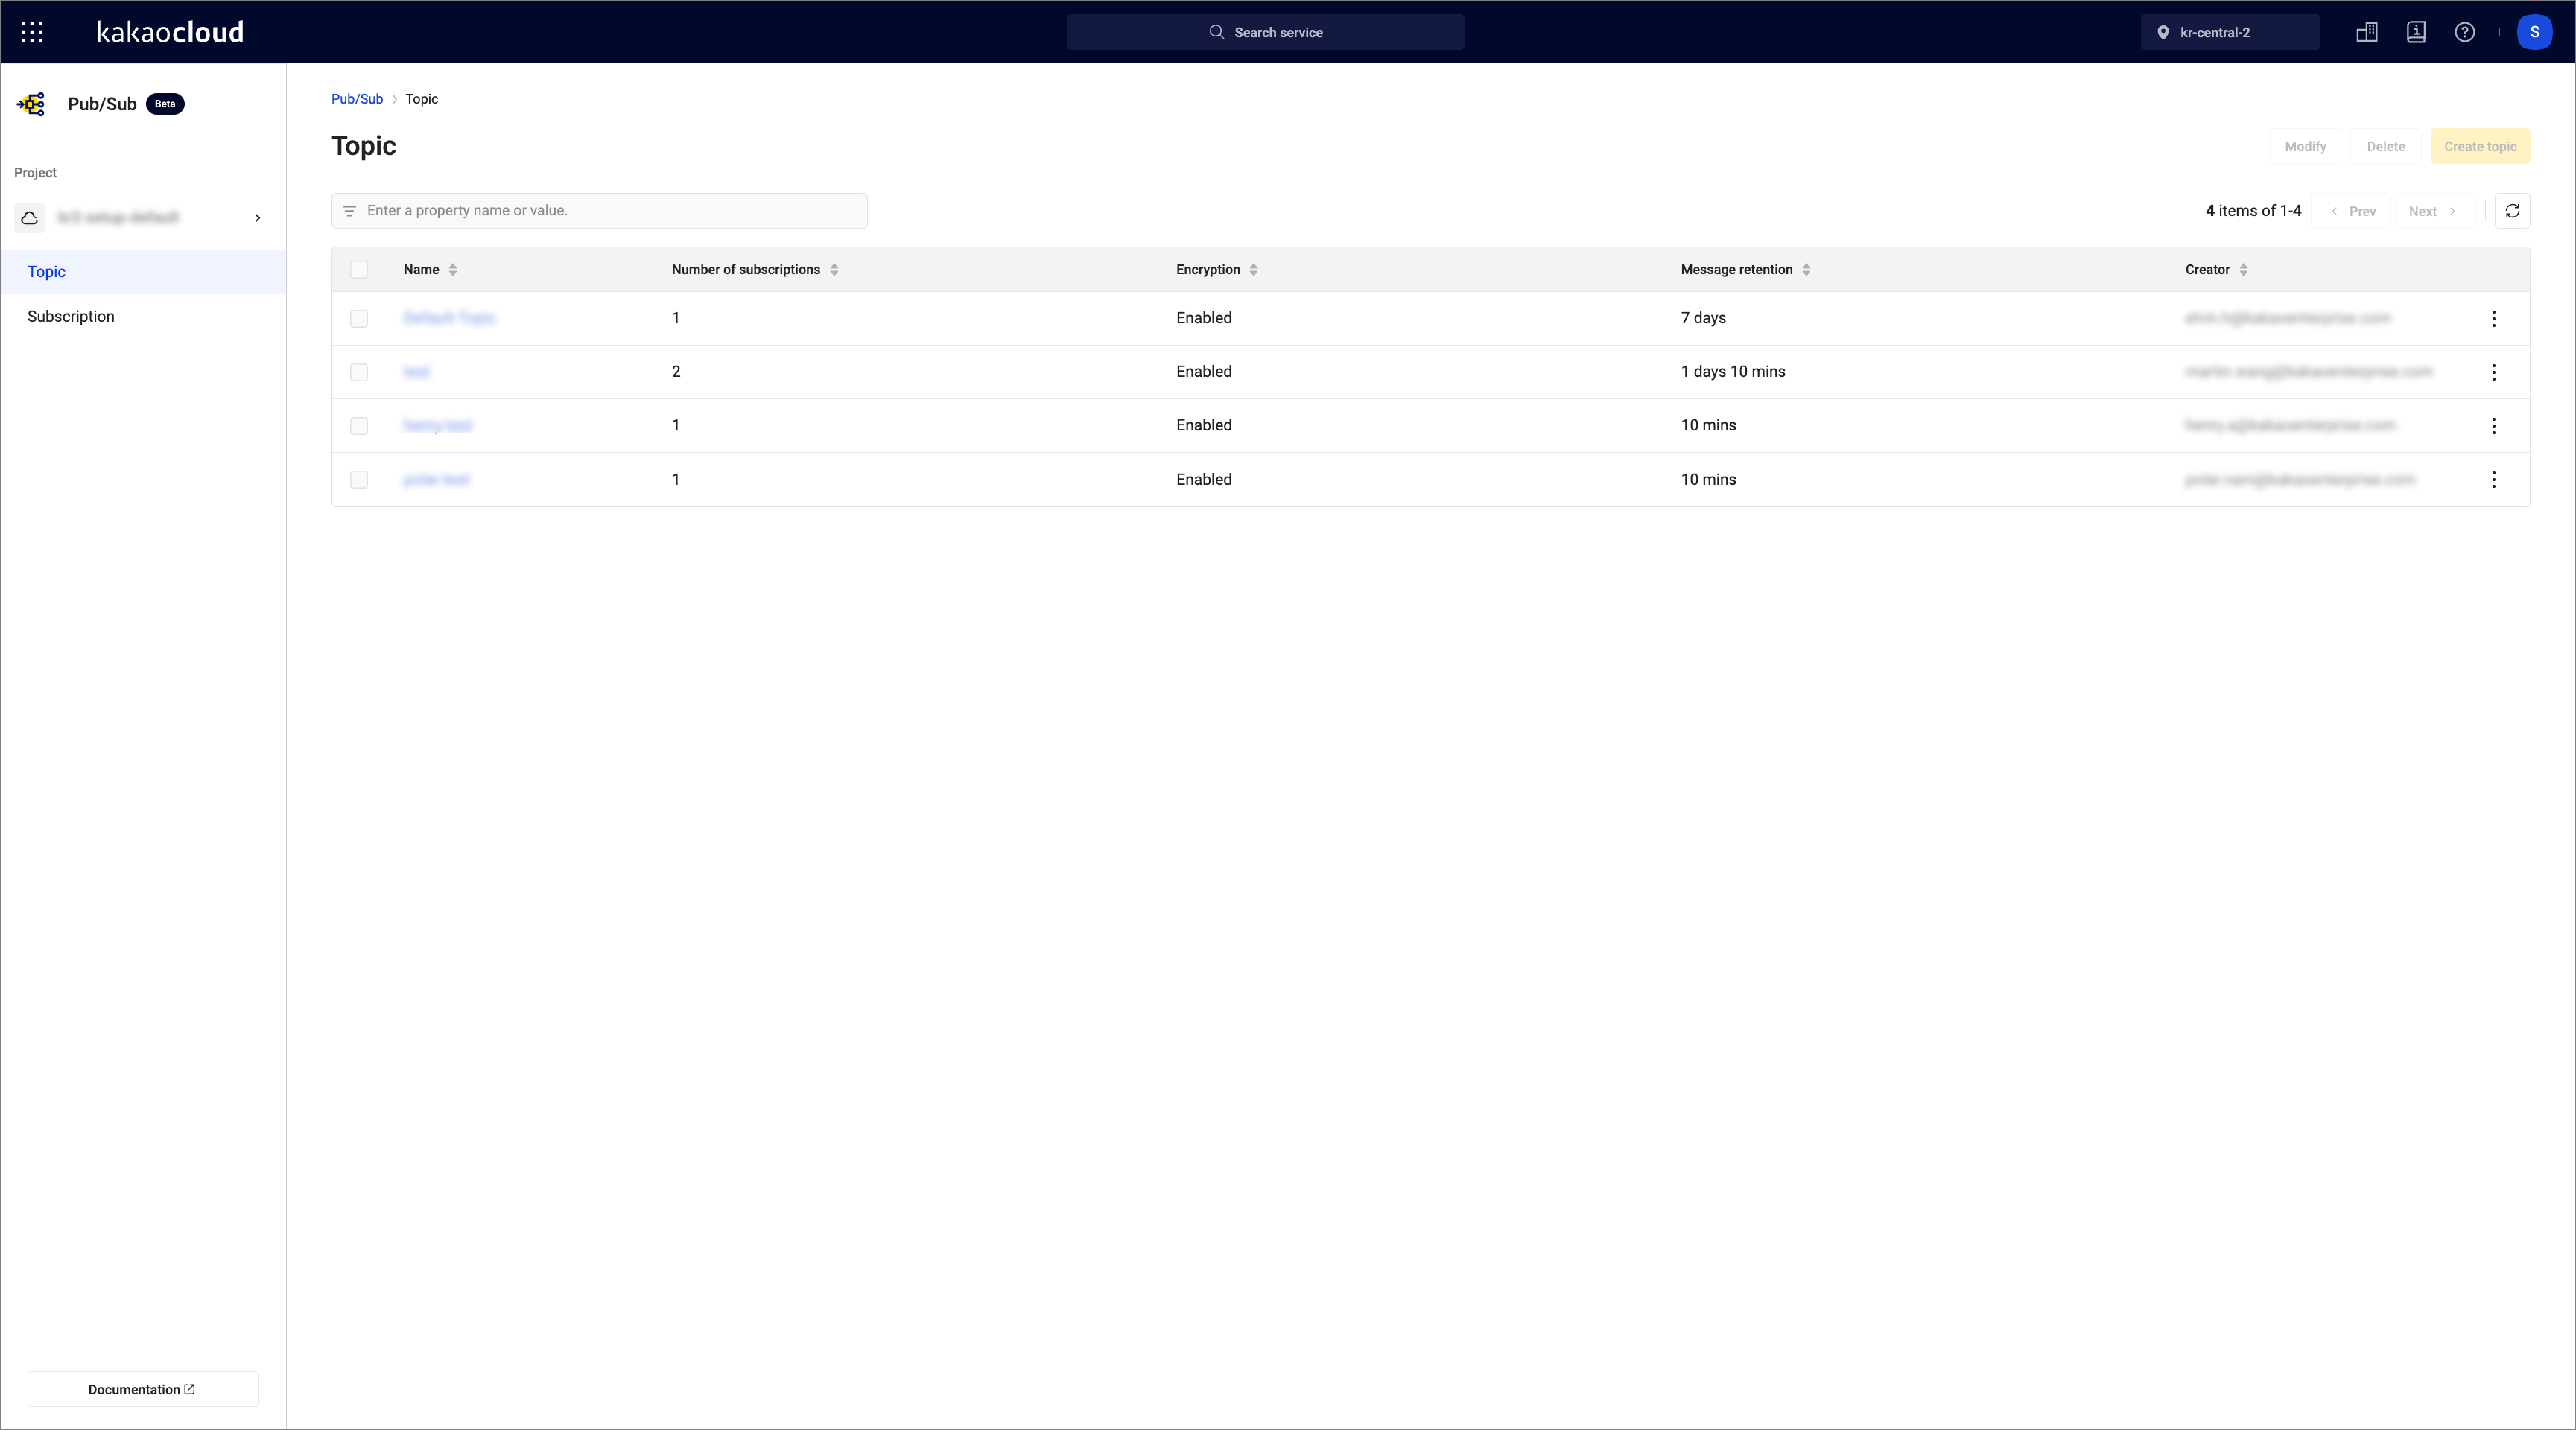Viewport: 2576px width, 1430px height.
Task: Click the Project label in sidebar
Action: coord(35,173)
